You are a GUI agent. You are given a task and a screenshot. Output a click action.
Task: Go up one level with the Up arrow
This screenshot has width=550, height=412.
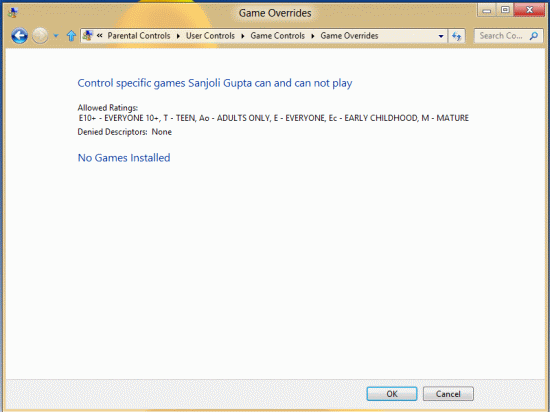(71, 36)
